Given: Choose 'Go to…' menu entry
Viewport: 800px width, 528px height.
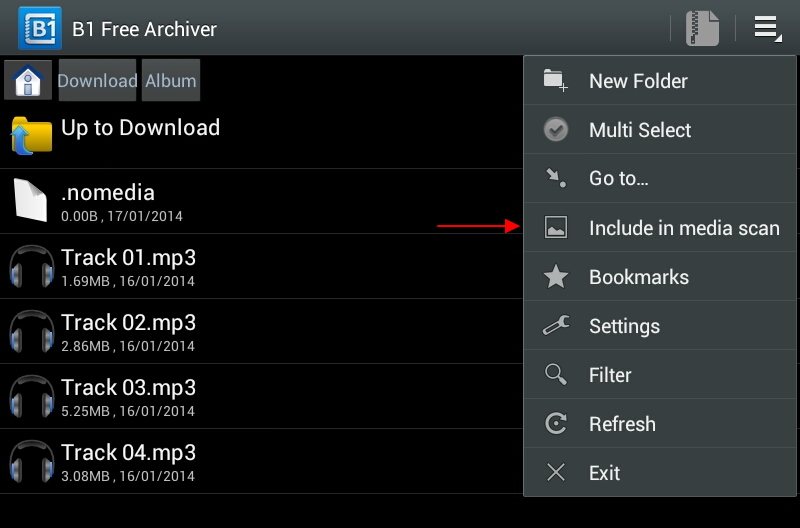Looking at the screenshot, I should tap(660, 179).
